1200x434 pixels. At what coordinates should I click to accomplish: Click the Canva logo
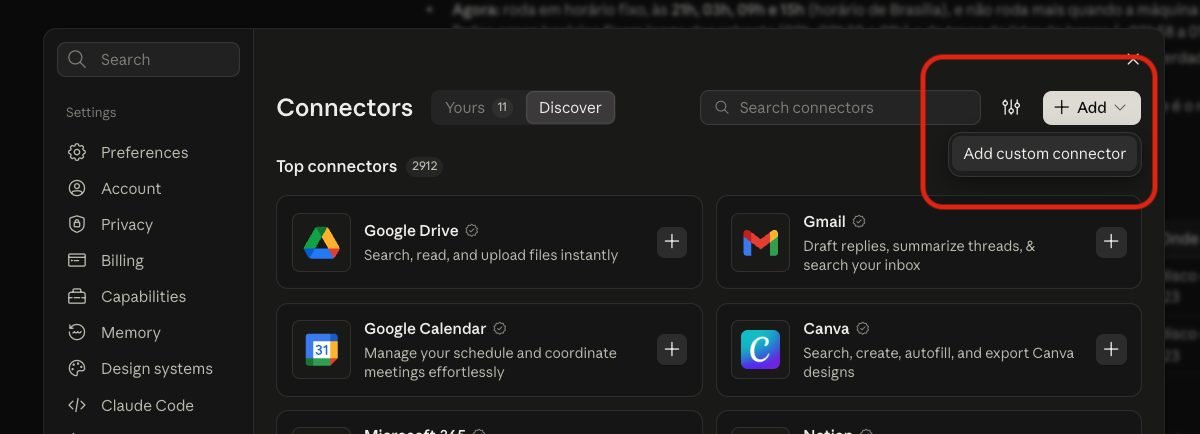[x=760, y=349]
